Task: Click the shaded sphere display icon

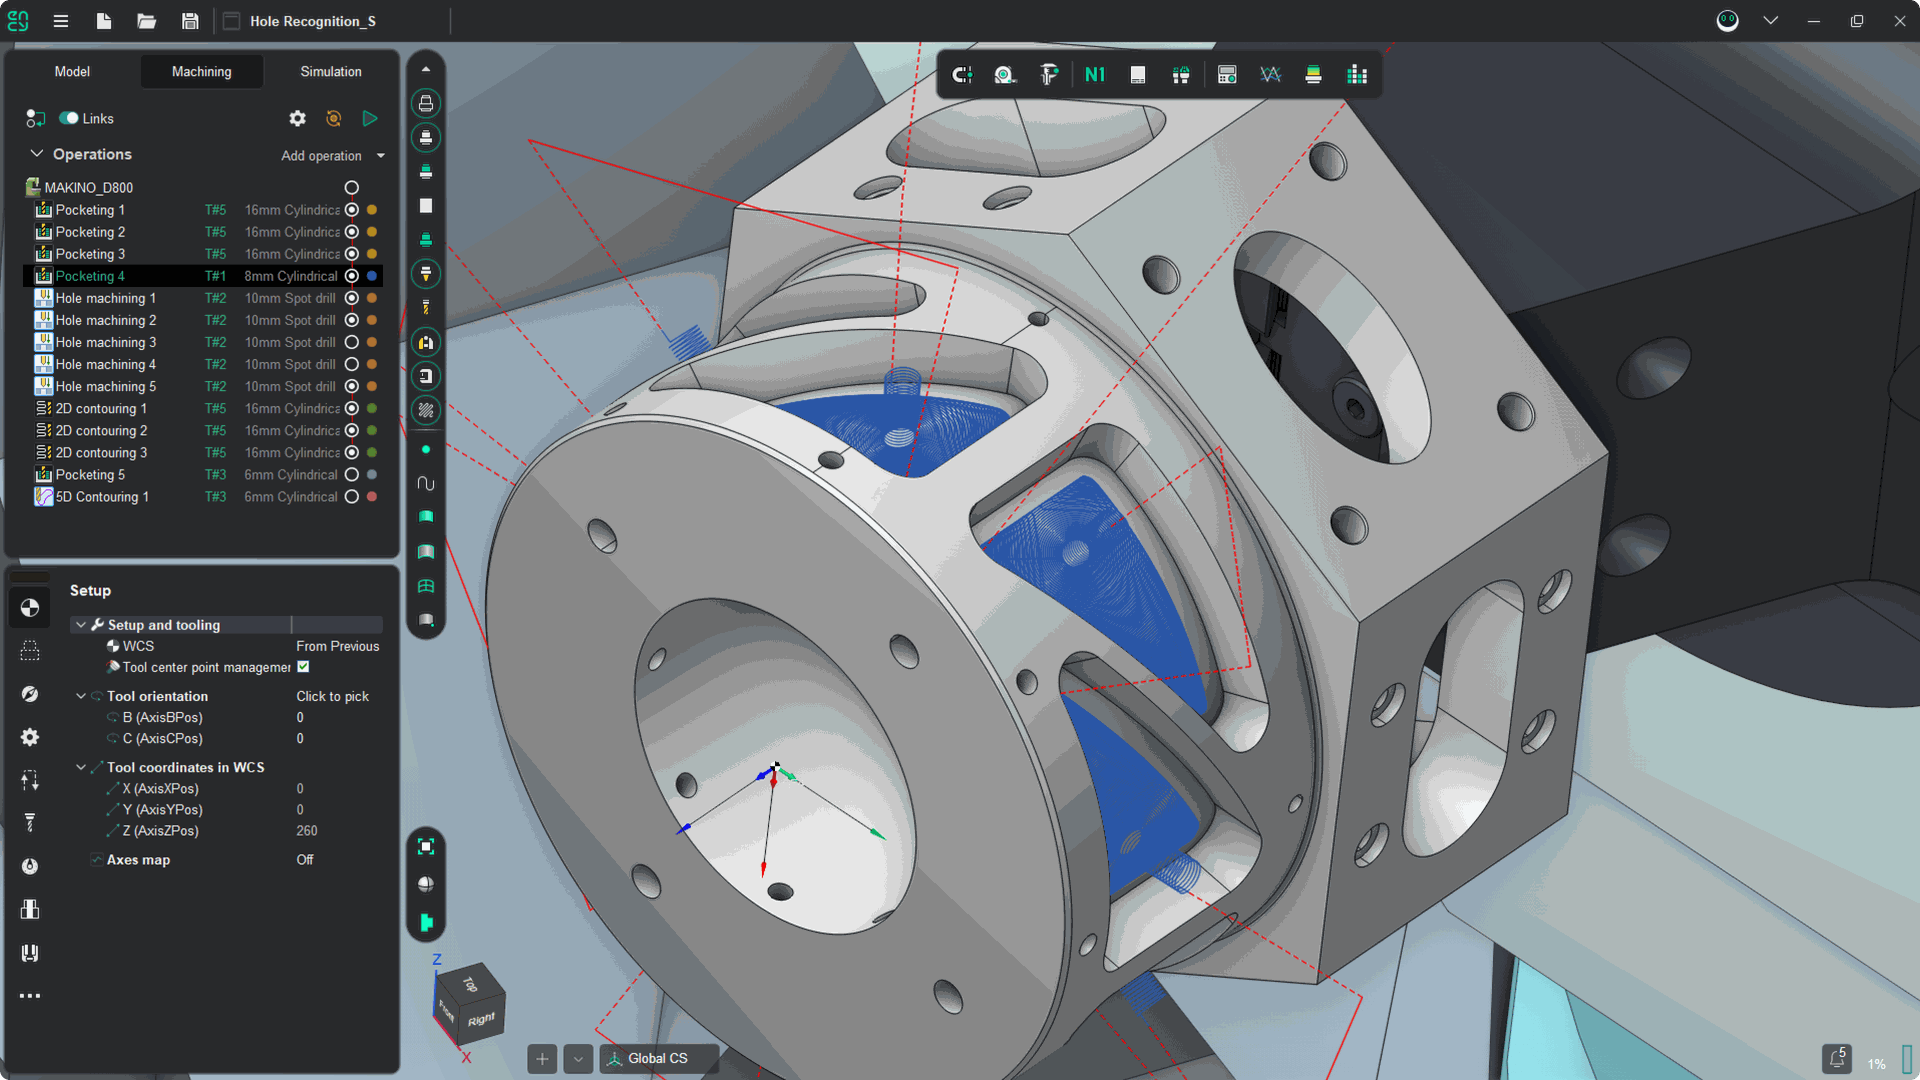Action: click(426, 884)
